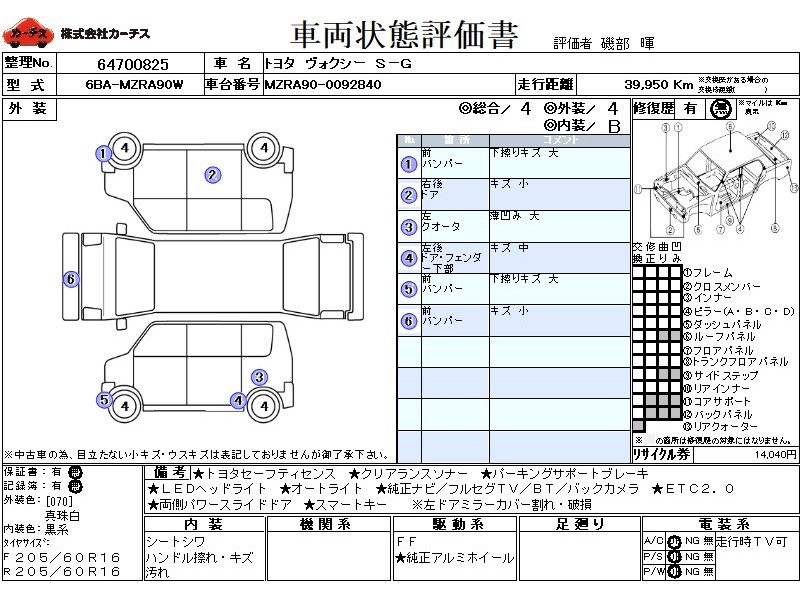Click the exterior color code [070]
Screen dimensions: 800x600
pyautogui.click(x=60, y=501)
